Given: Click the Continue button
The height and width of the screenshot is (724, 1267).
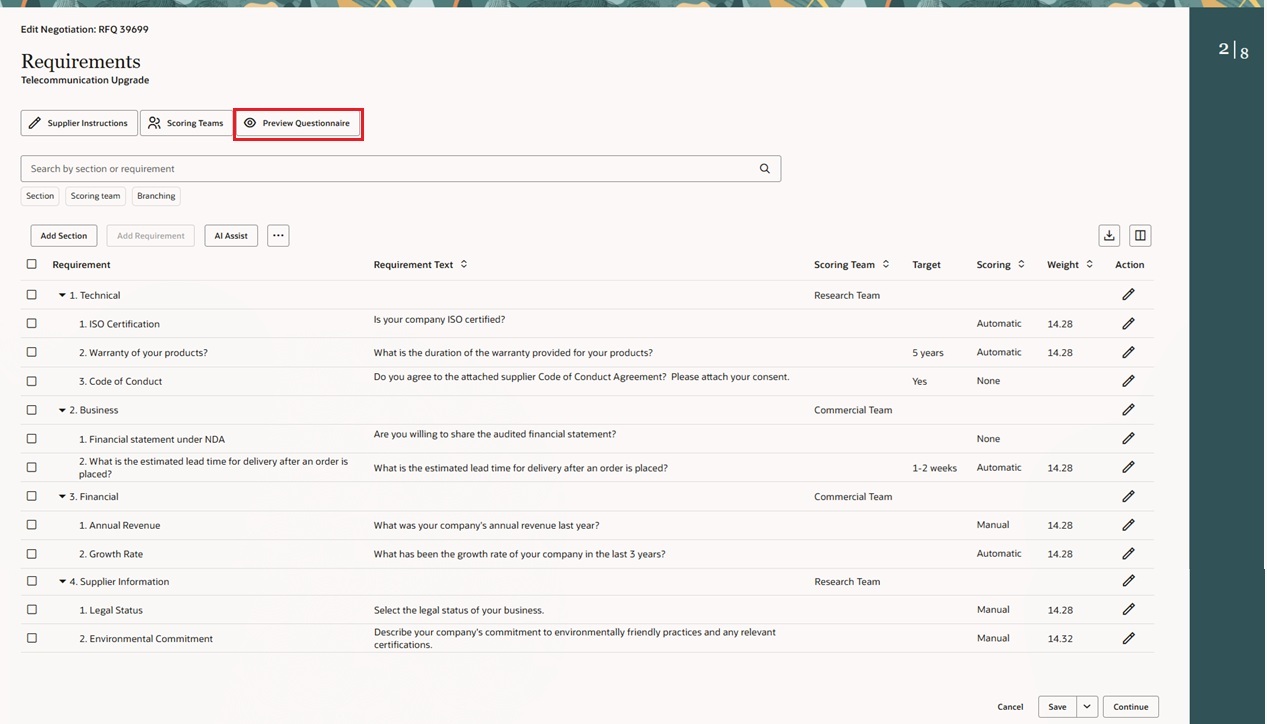Looking at the screenshot, I should pyautogui.click(x=1130, y=706).
